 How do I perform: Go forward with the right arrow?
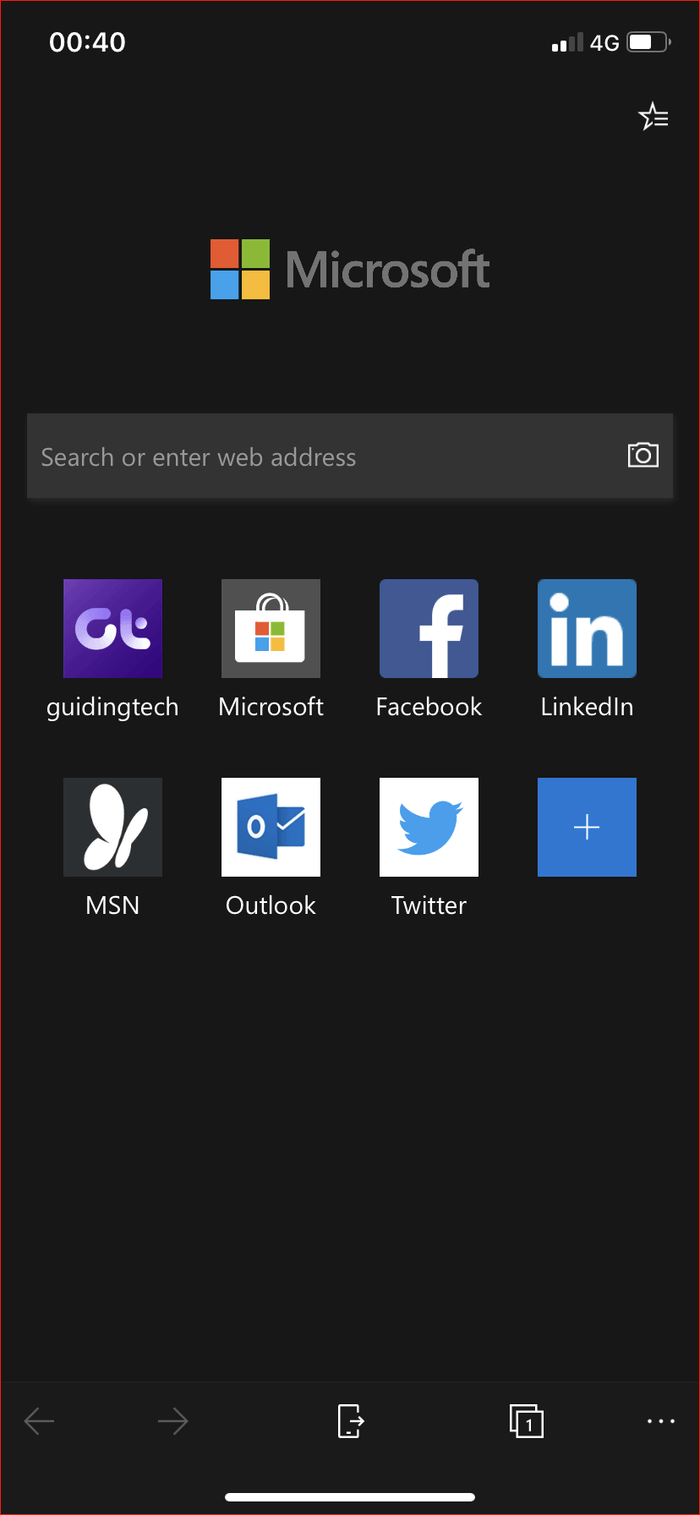pyautogui.click(x=173, y=1421)
